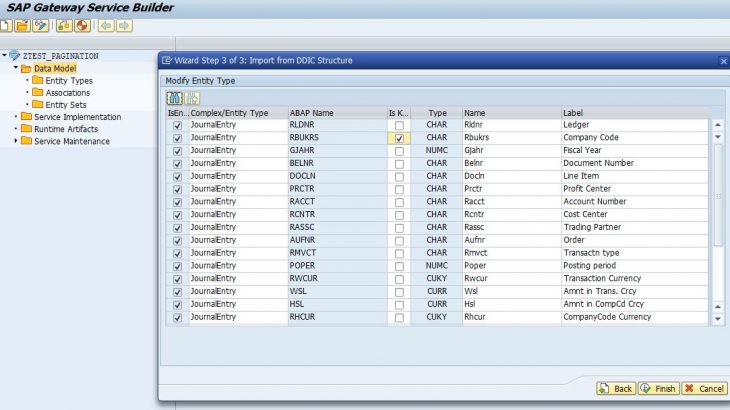Click the Find Next icon beside binoculars

[192, 98]
